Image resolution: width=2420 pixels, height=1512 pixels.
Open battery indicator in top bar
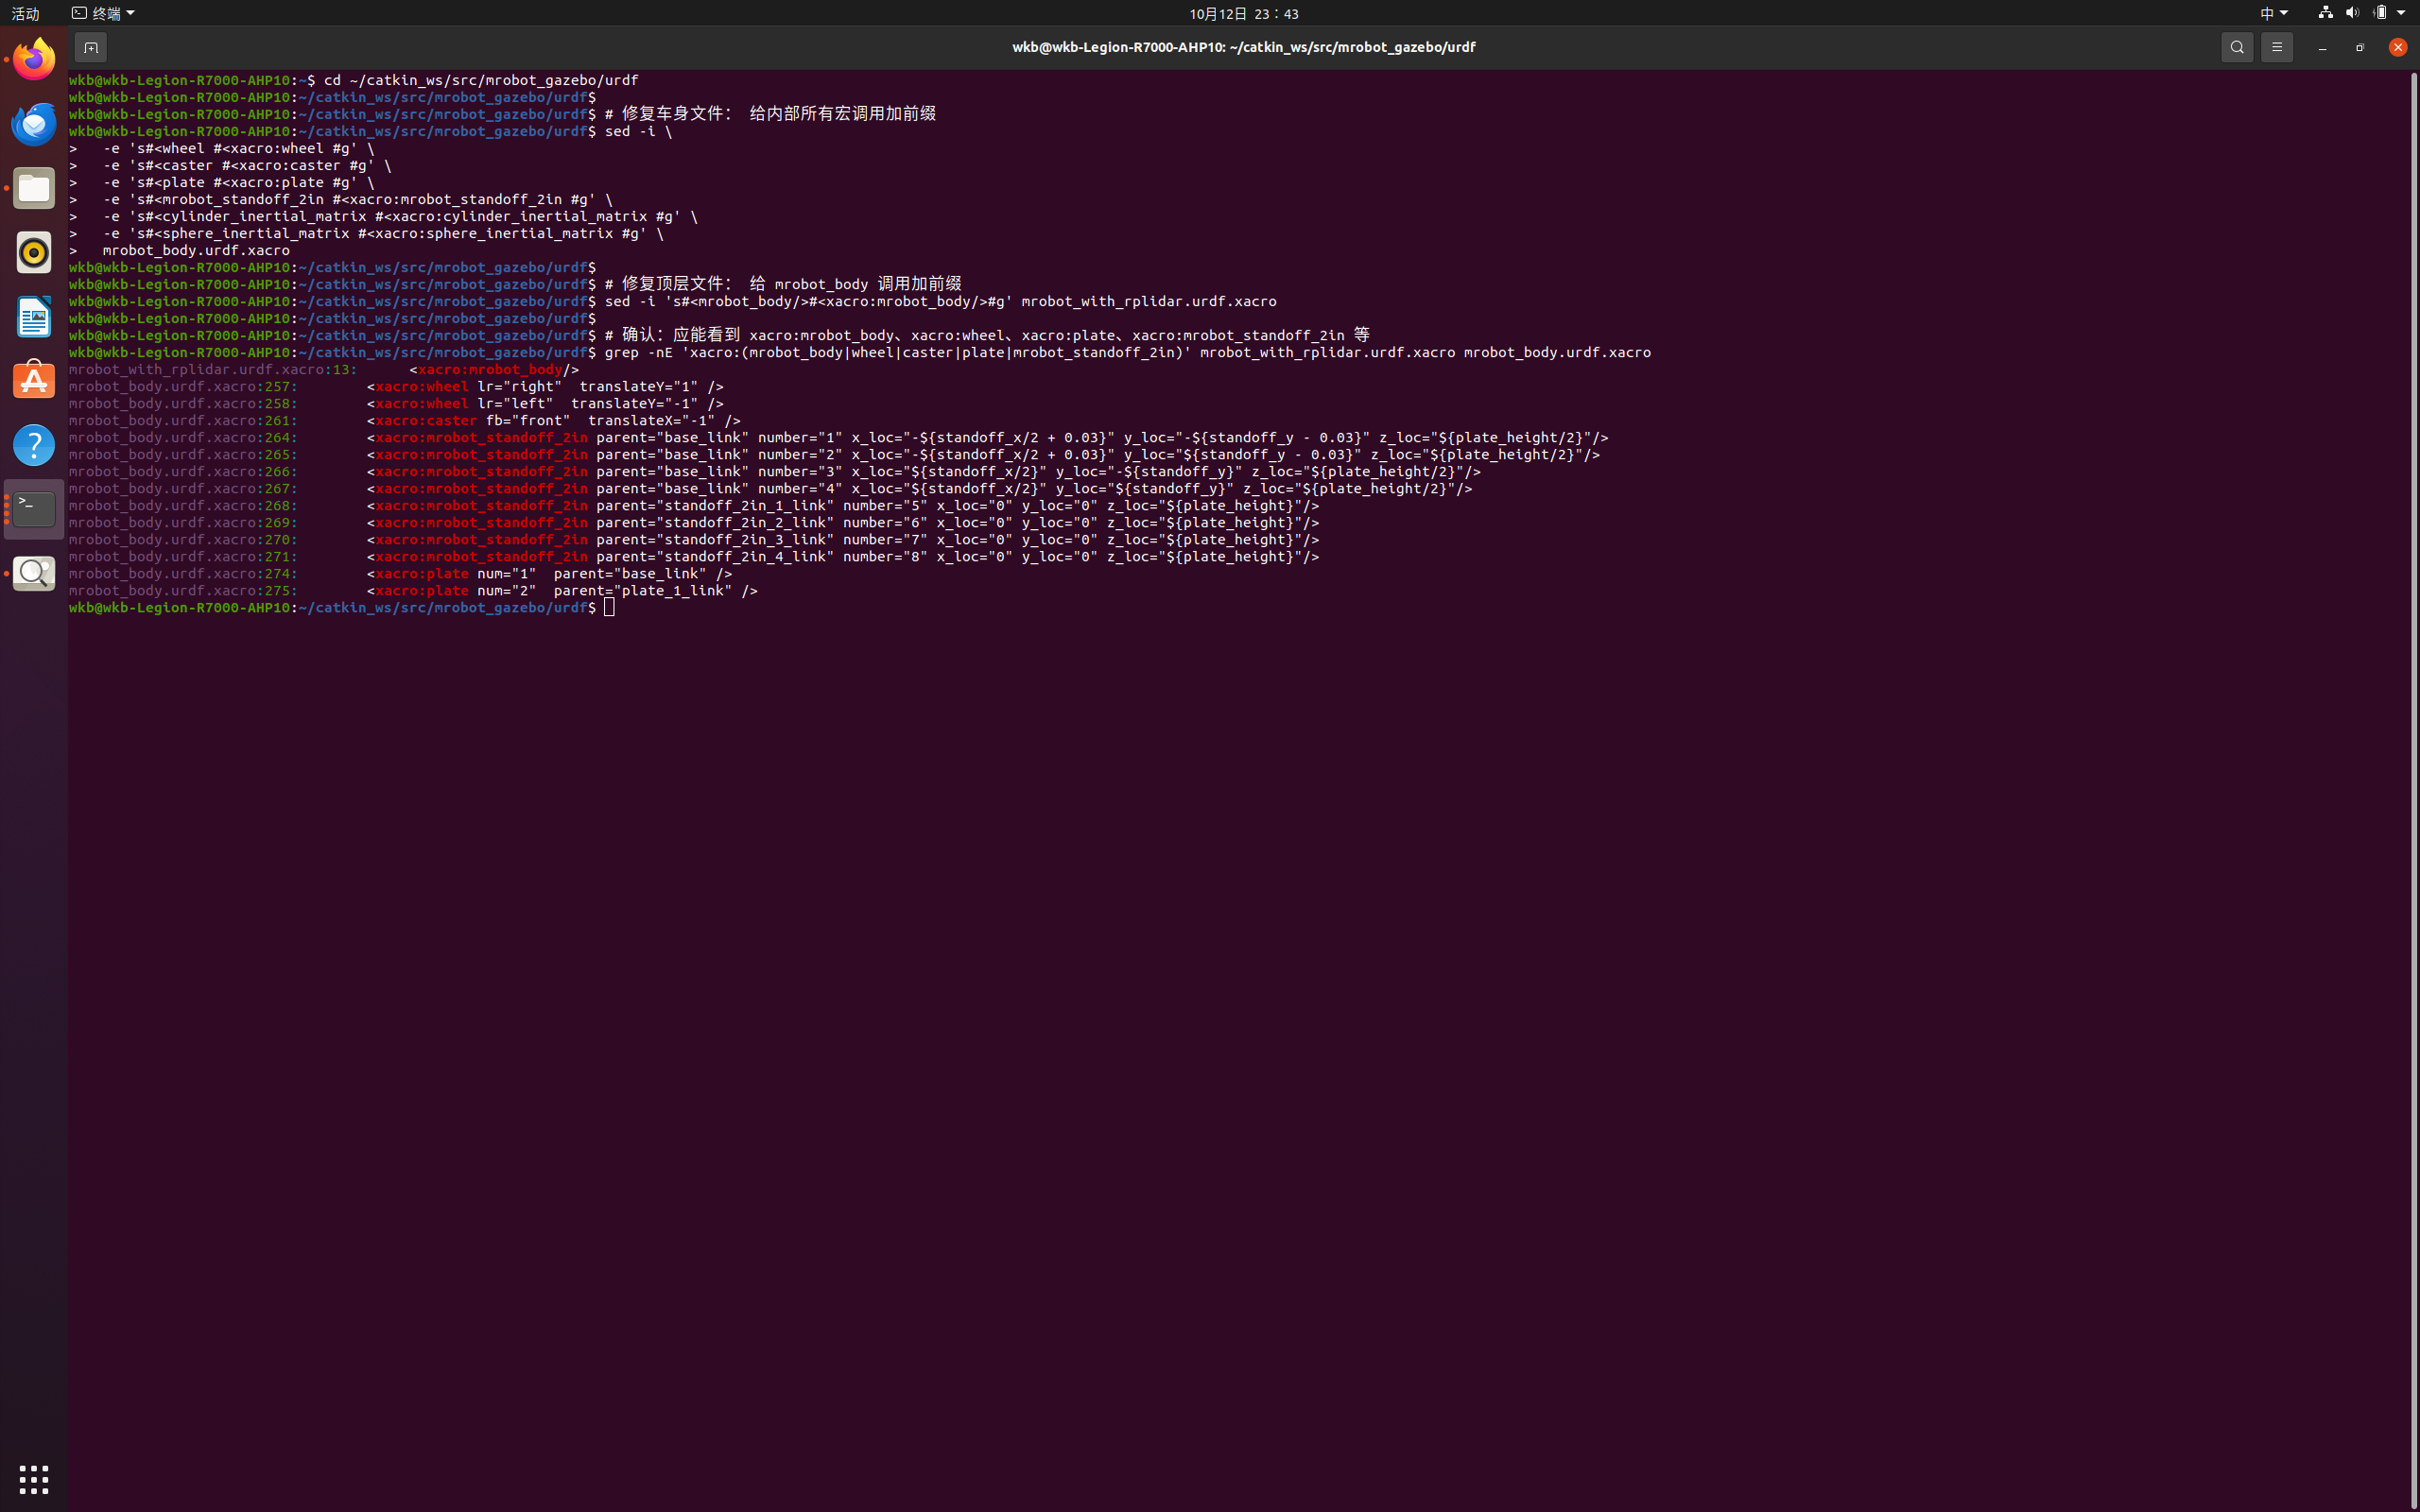[2381, 13]
